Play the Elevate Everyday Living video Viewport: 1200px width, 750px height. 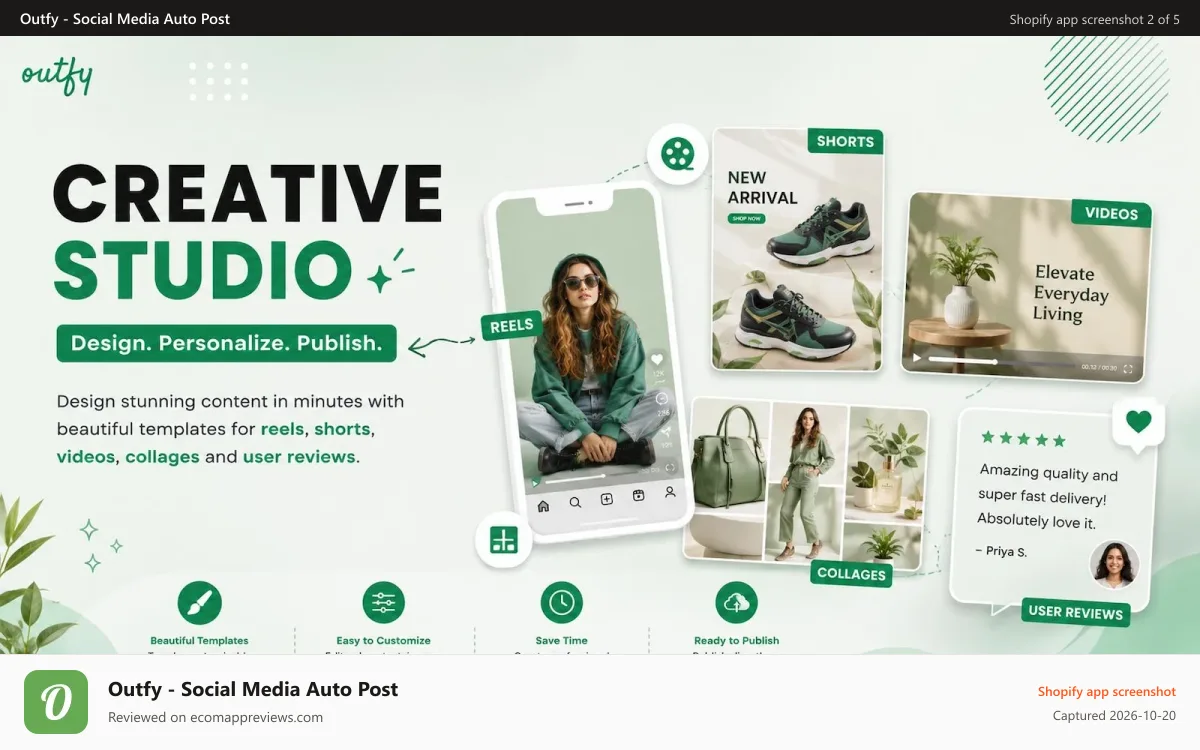click(x=916, y=357)
